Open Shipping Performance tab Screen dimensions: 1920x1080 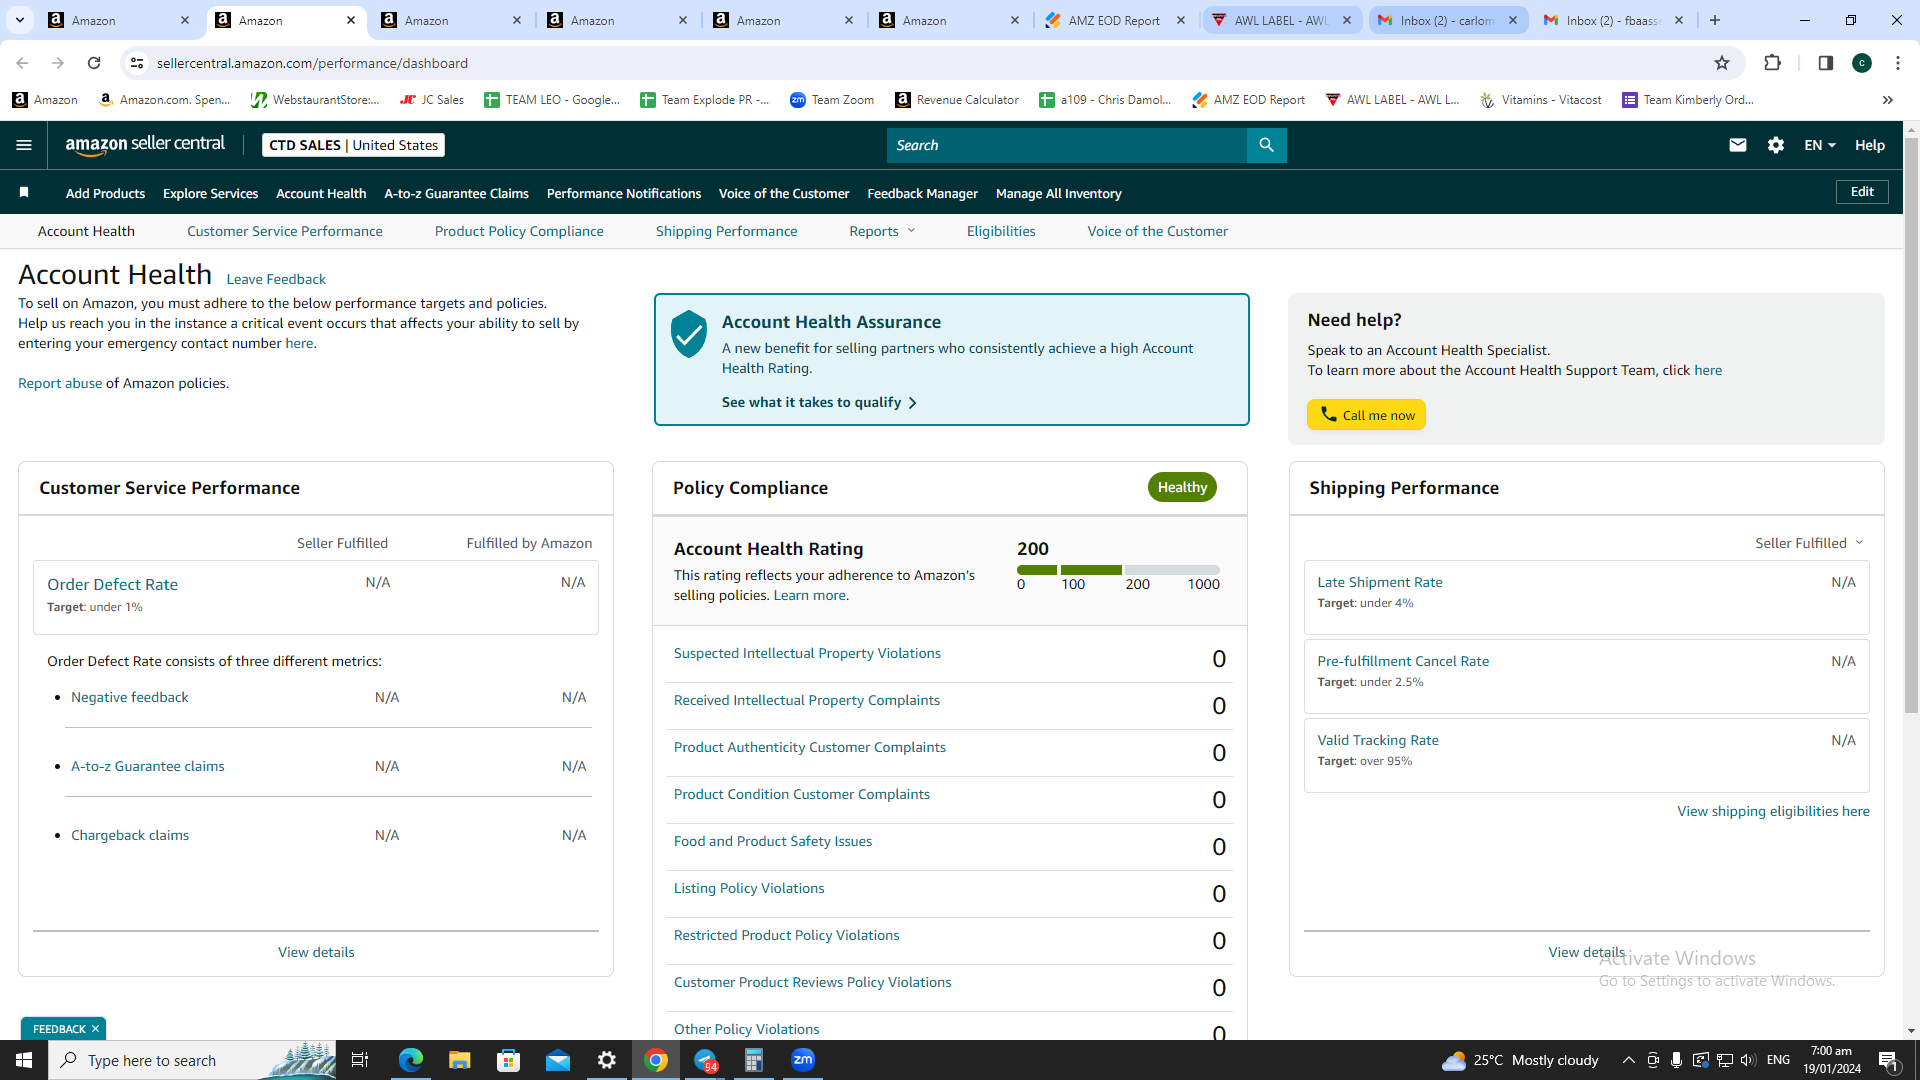[x=727, y=231]
